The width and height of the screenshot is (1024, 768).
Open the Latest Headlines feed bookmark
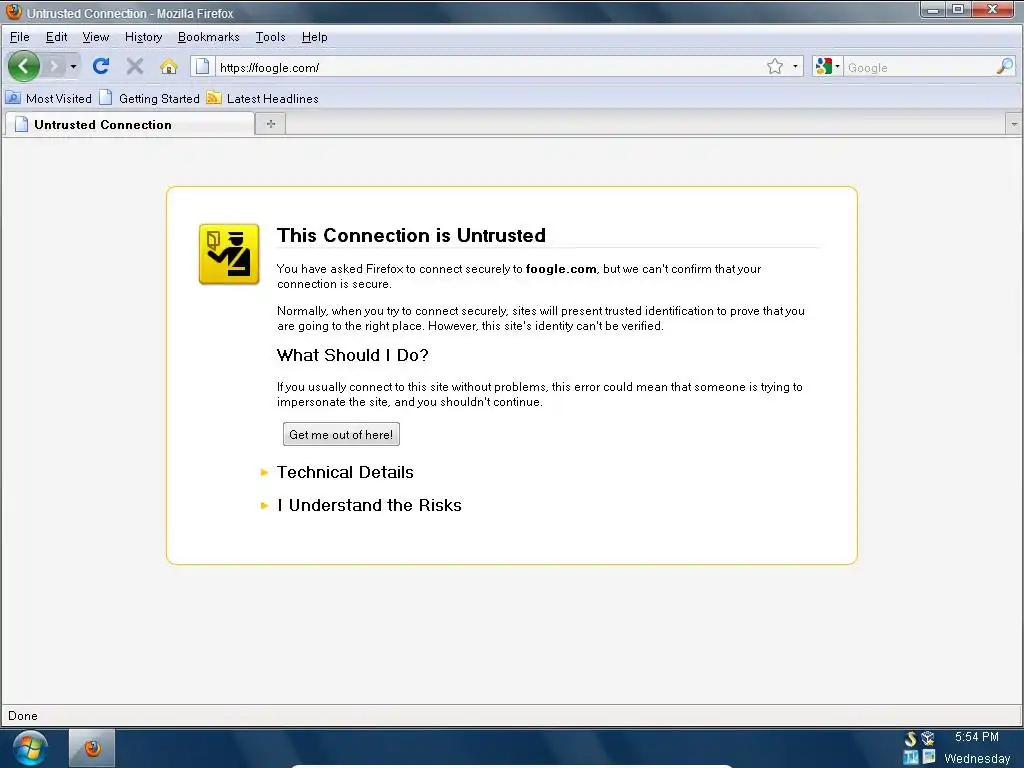click(x=263, y=99)
